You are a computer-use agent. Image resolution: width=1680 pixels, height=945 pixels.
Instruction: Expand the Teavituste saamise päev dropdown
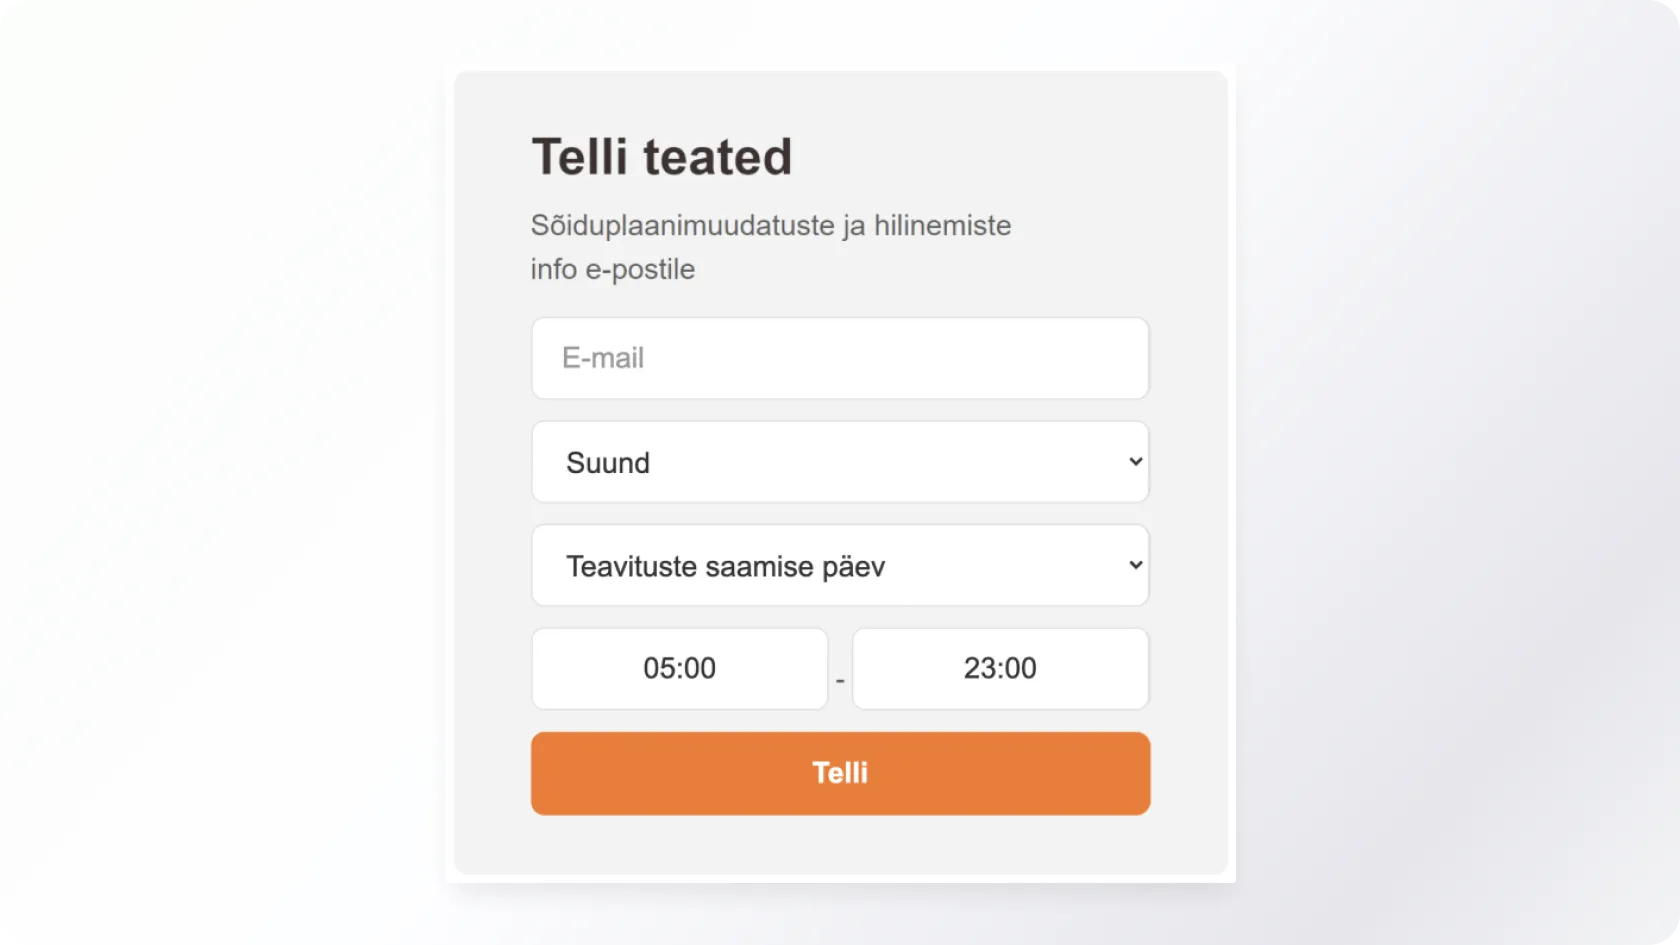pos(840,566)
